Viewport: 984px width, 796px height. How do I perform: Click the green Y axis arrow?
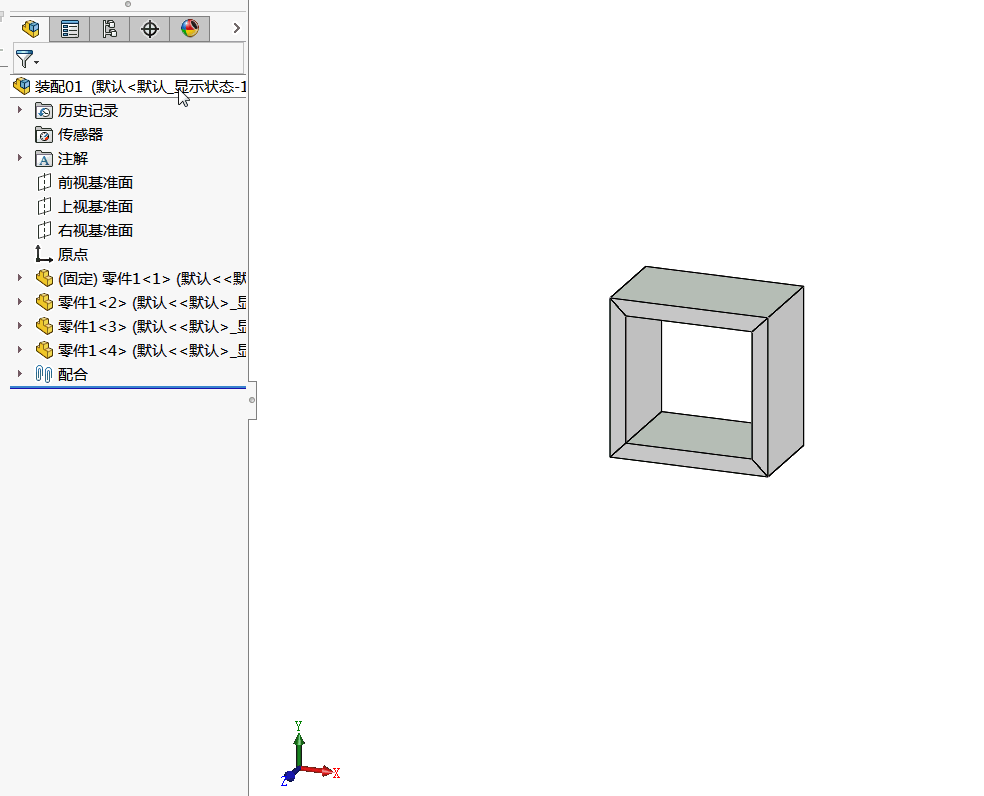coord(299,738)
